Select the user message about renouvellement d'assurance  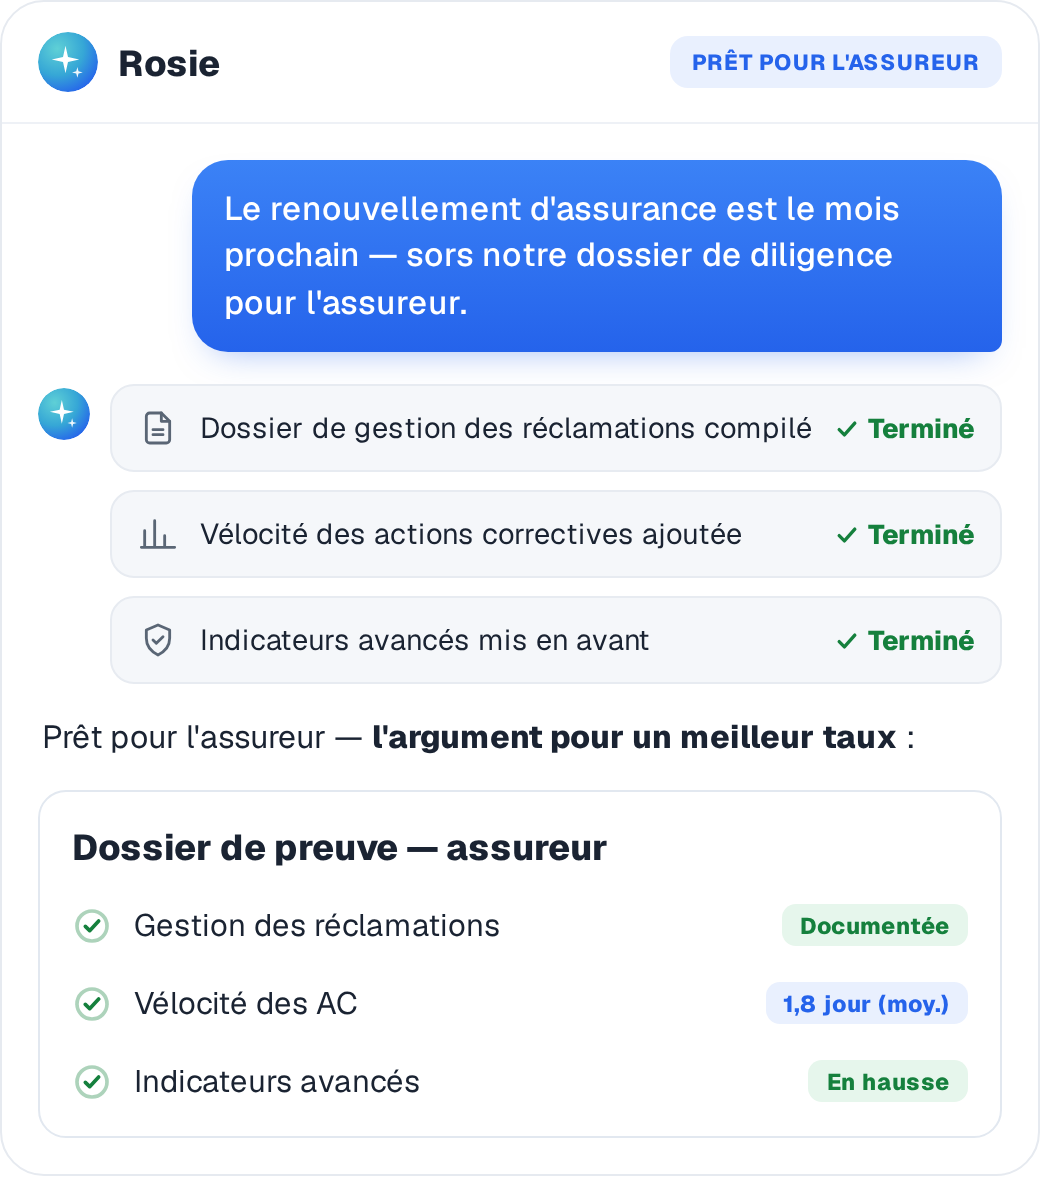point(597,255)
